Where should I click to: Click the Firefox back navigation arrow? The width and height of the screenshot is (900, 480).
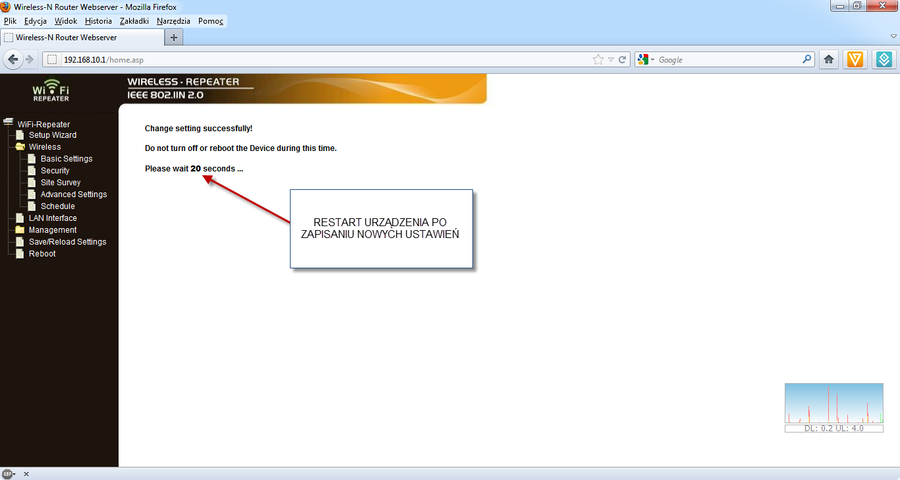pyautogui.click(x=14, y=60)
